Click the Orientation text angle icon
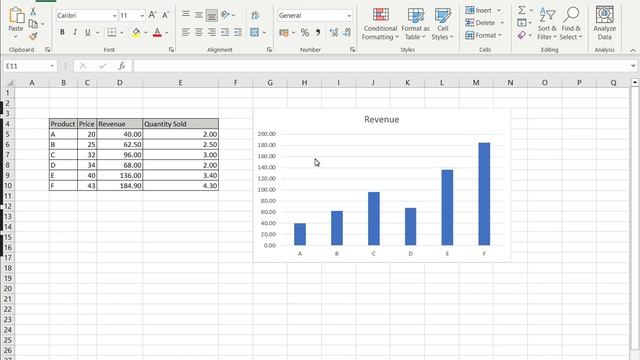Screen dimensions: 640x360 pos(225,15)
